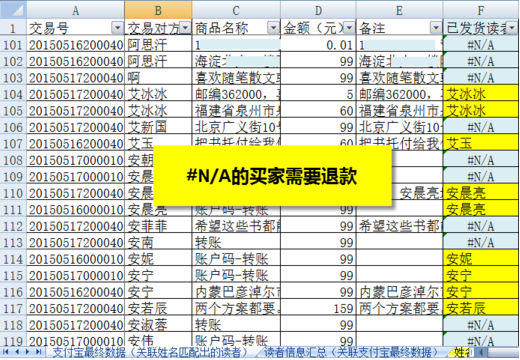Viewport: 520px width, 360px height.
Task: Open filter dropdown for 备注 column
Action: pos(436,28)
